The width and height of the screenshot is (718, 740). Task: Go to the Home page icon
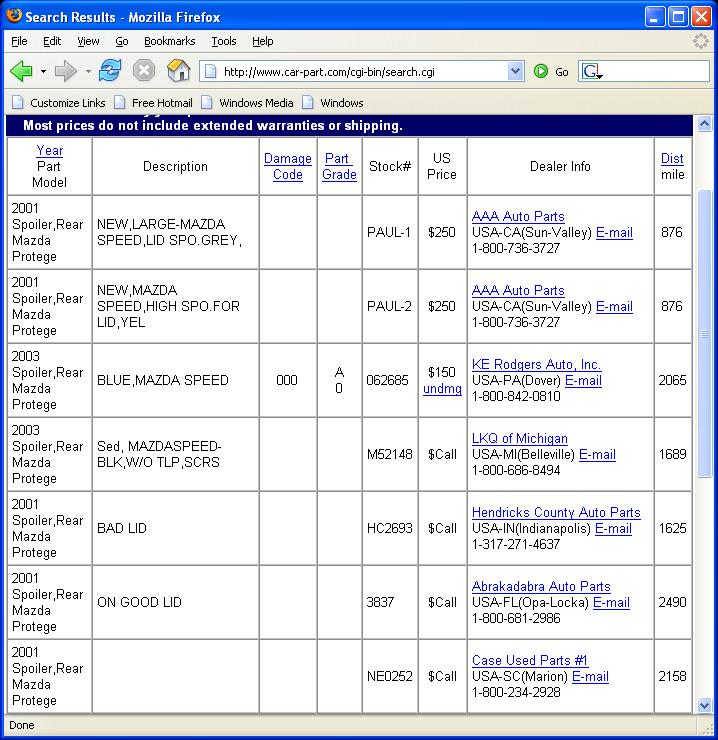pos(178,71)
